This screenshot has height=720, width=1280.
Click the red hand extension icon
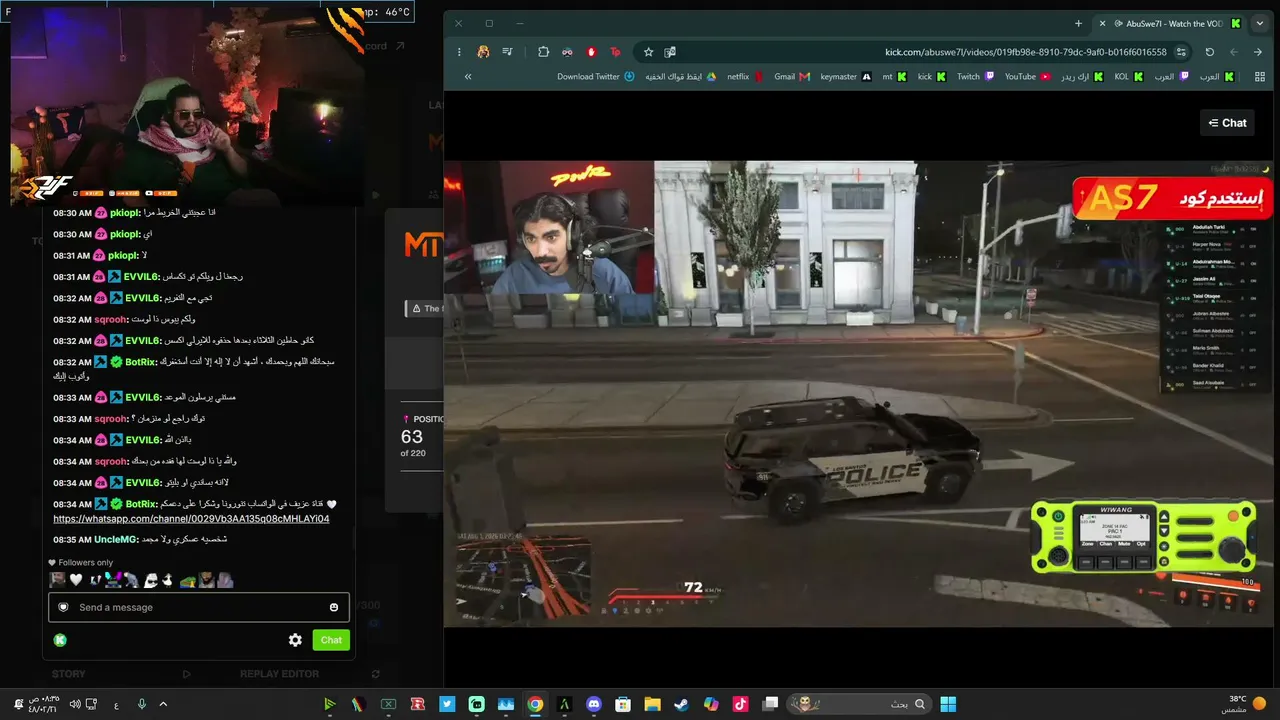click(x=591, y=52)
